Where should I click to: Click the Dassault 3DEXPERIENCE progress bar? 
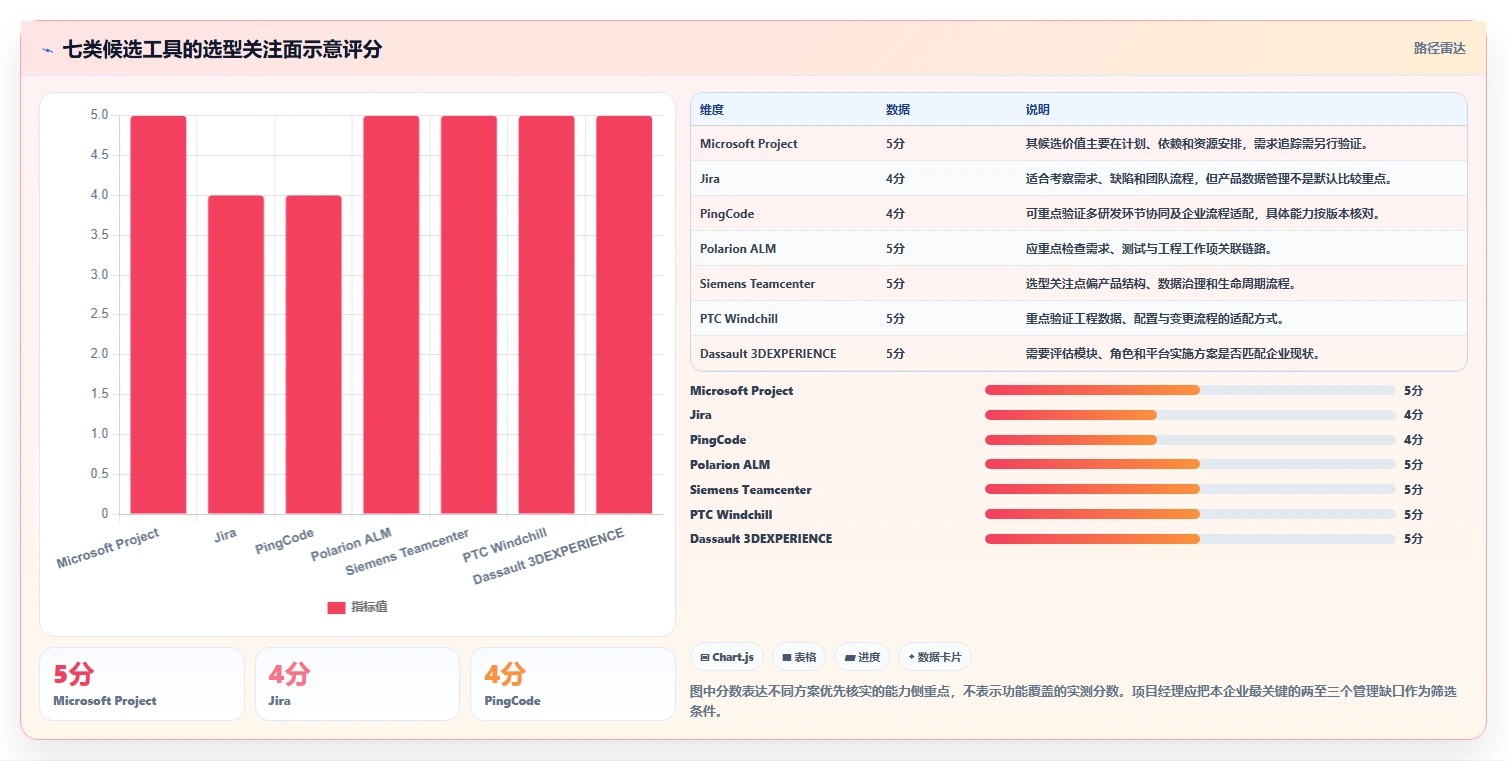coord(1190,539)
